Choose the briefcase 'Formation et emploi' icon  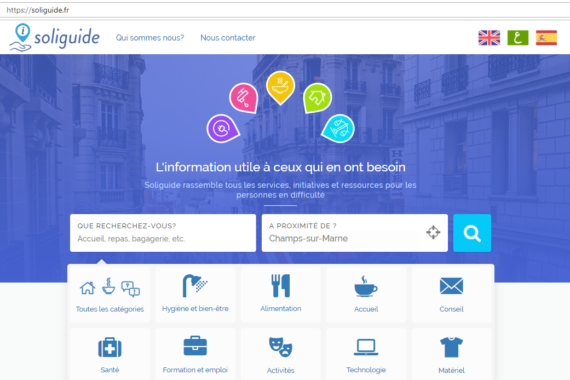point(195,346)
